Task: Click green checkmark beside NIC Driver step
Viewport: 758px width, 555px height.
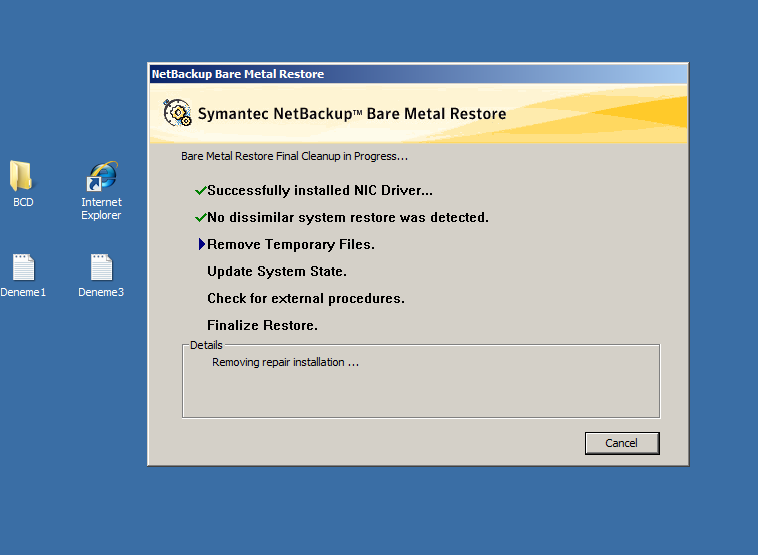Action: coord(201,190)
